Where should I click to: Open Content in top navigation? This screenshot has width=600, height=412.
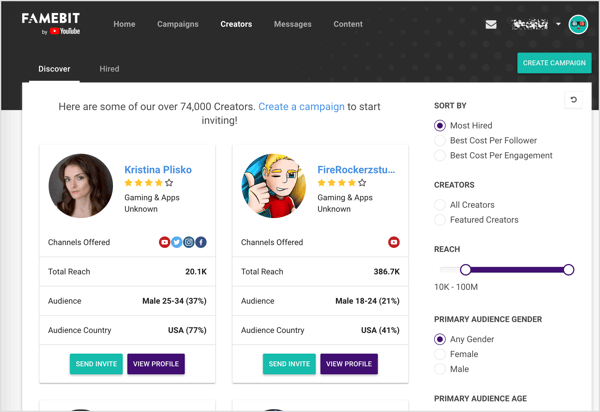click(348, 24)
